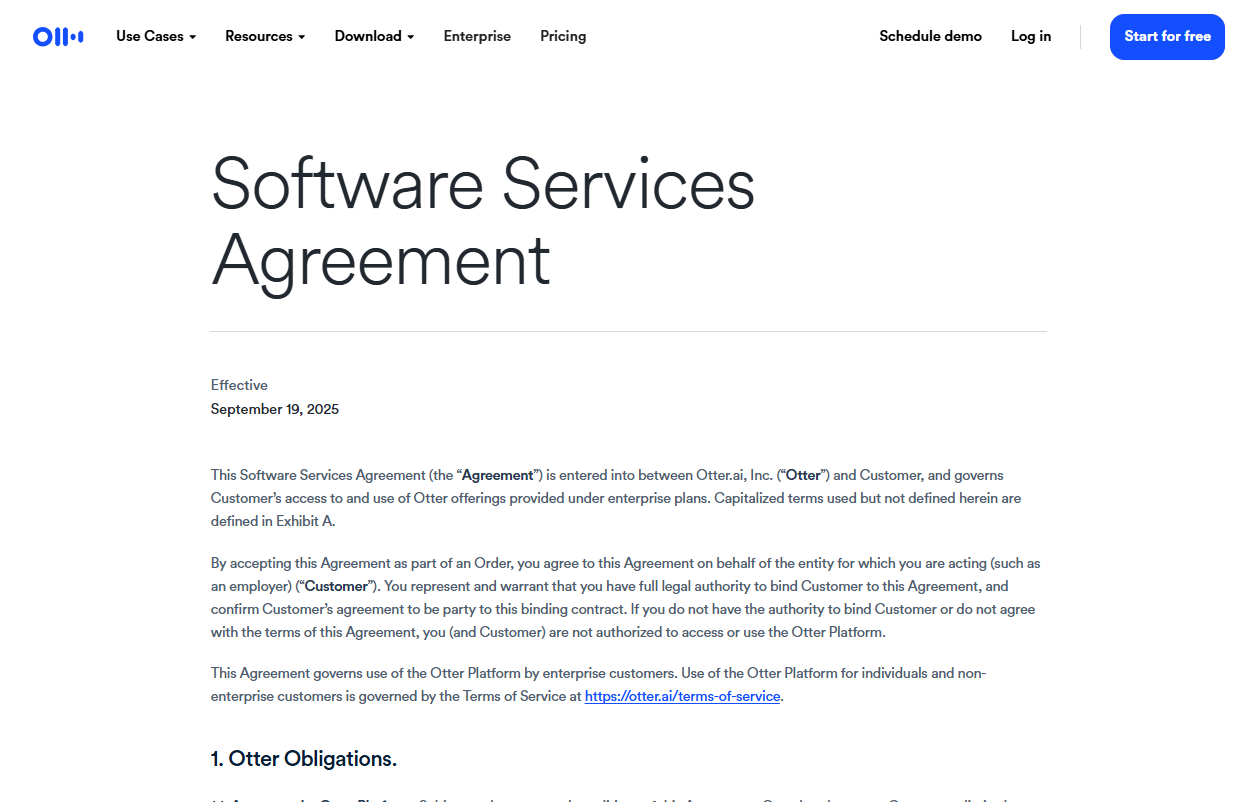Click the Schedule demo link
The width and height of the screenshot is (1258, 802).
[930, 36]
